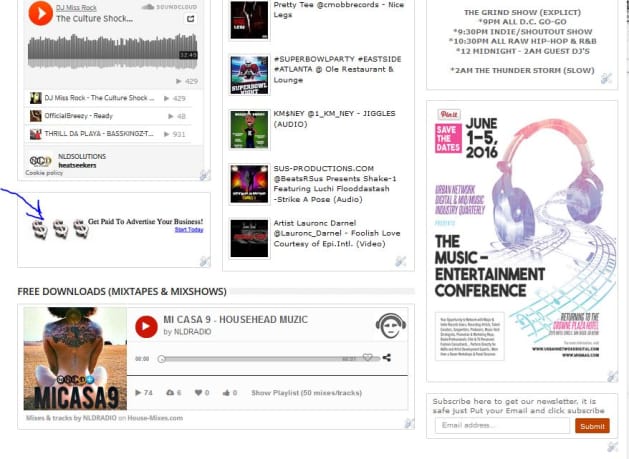Click edit wrench icon on advertise widget
Image resolution: width=629 pixels, height=459 pixels.
click(205, 262)
